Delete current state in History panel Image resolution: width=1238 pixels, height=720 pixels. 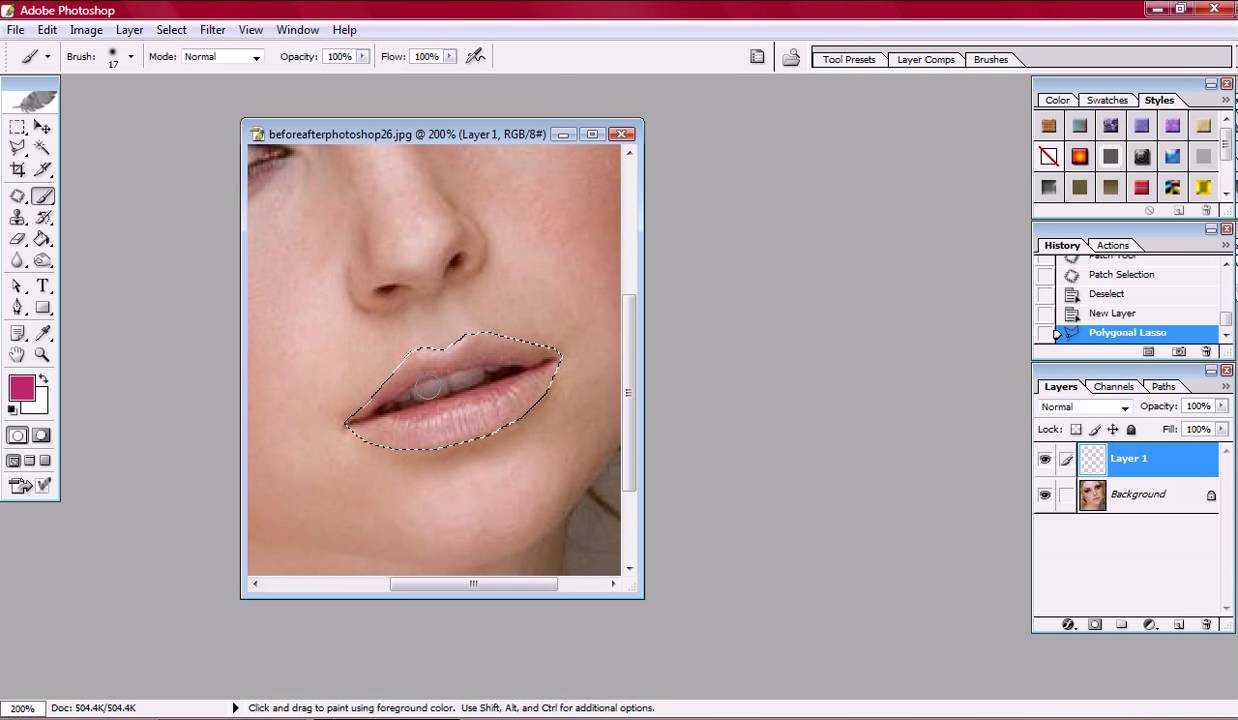tap(1206, 352)
